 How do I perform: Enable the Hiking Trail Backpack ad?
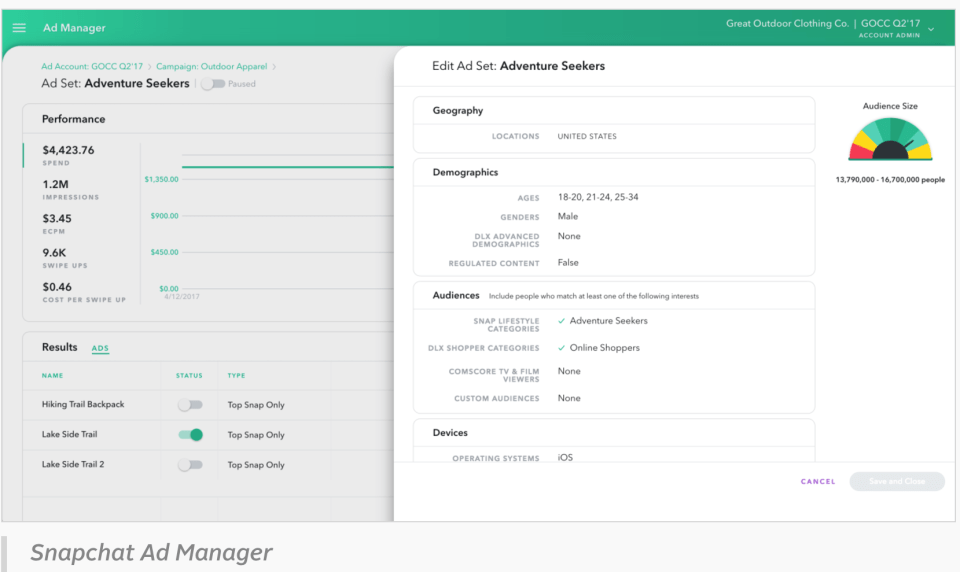coord(190,405)
